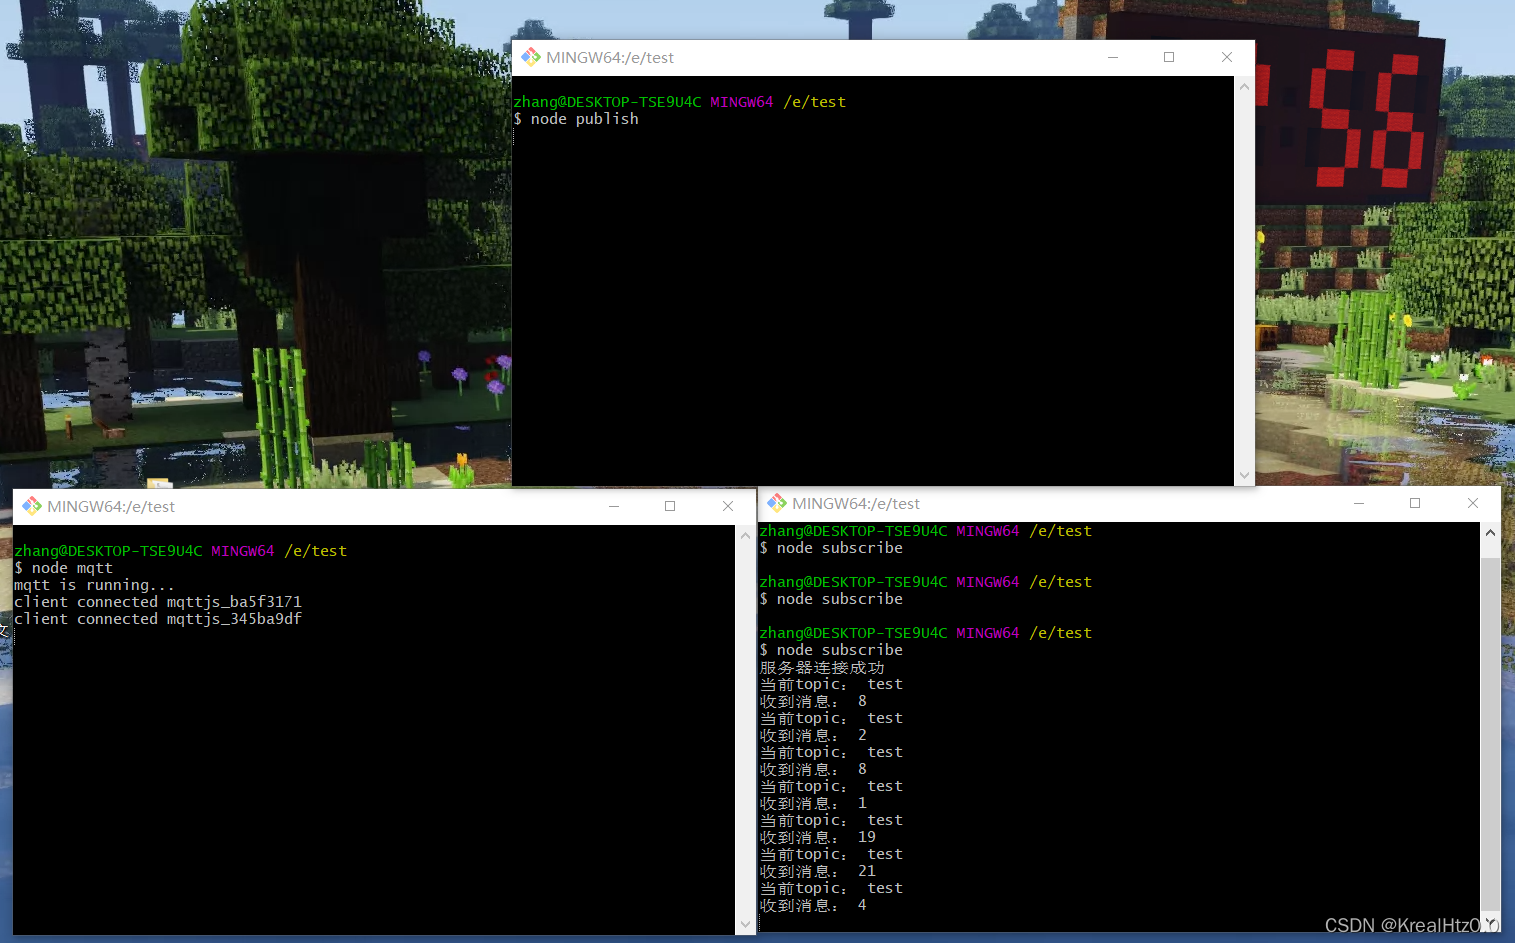Minimize the subscribe terminal window
Viewport: 1515px width, 943px height.
coord(1359,503)
